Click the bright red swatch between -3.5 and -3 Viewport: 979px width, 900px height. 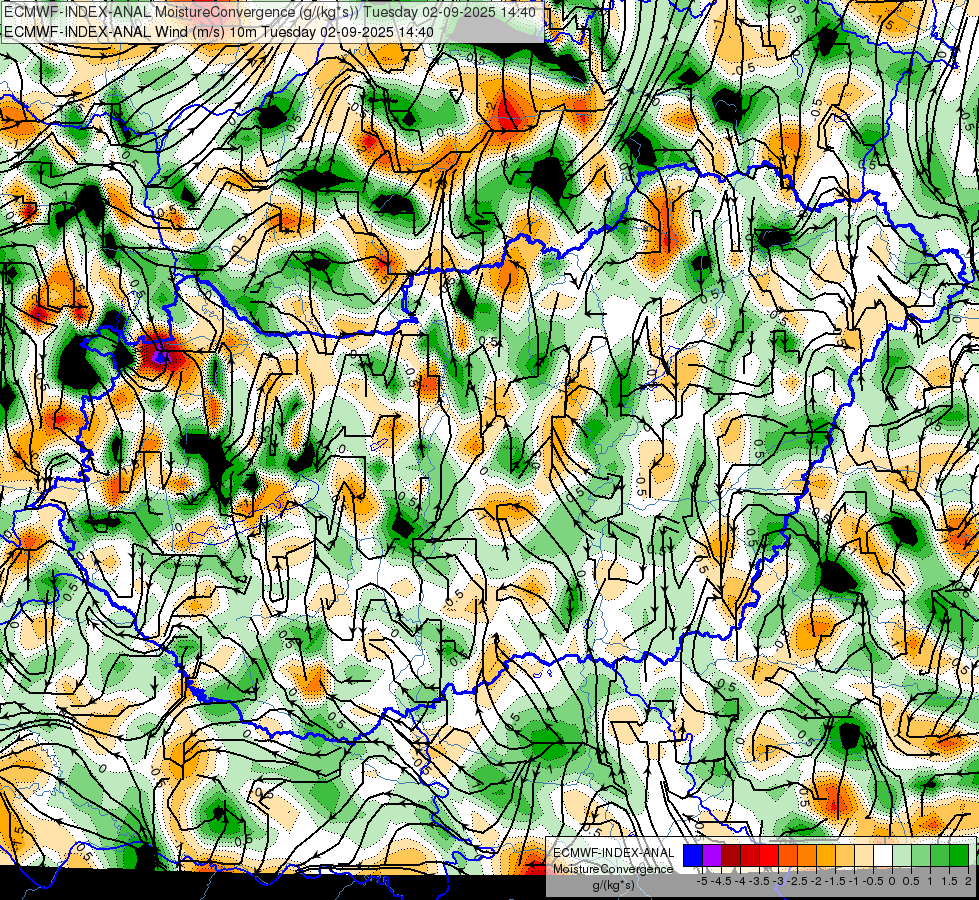pos(769,856)
